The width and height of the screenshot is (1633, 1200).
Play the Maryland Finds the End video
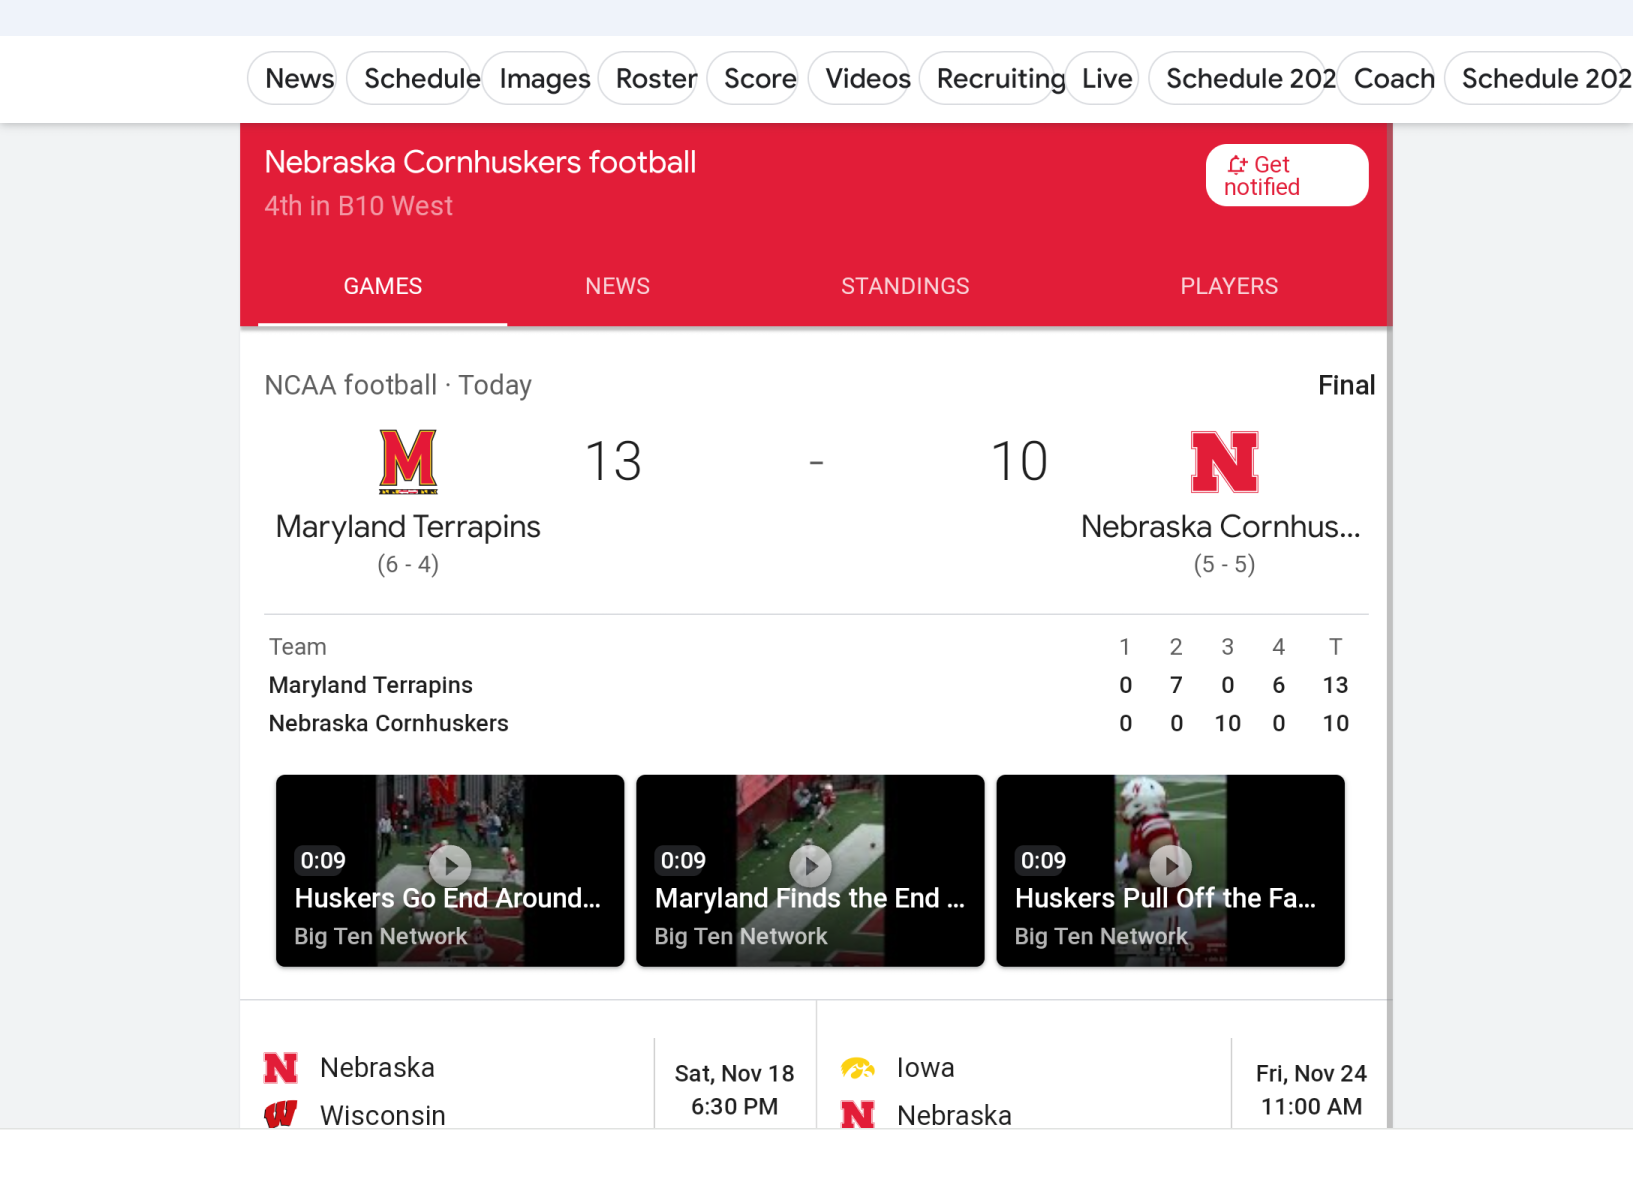pos(810,870)
